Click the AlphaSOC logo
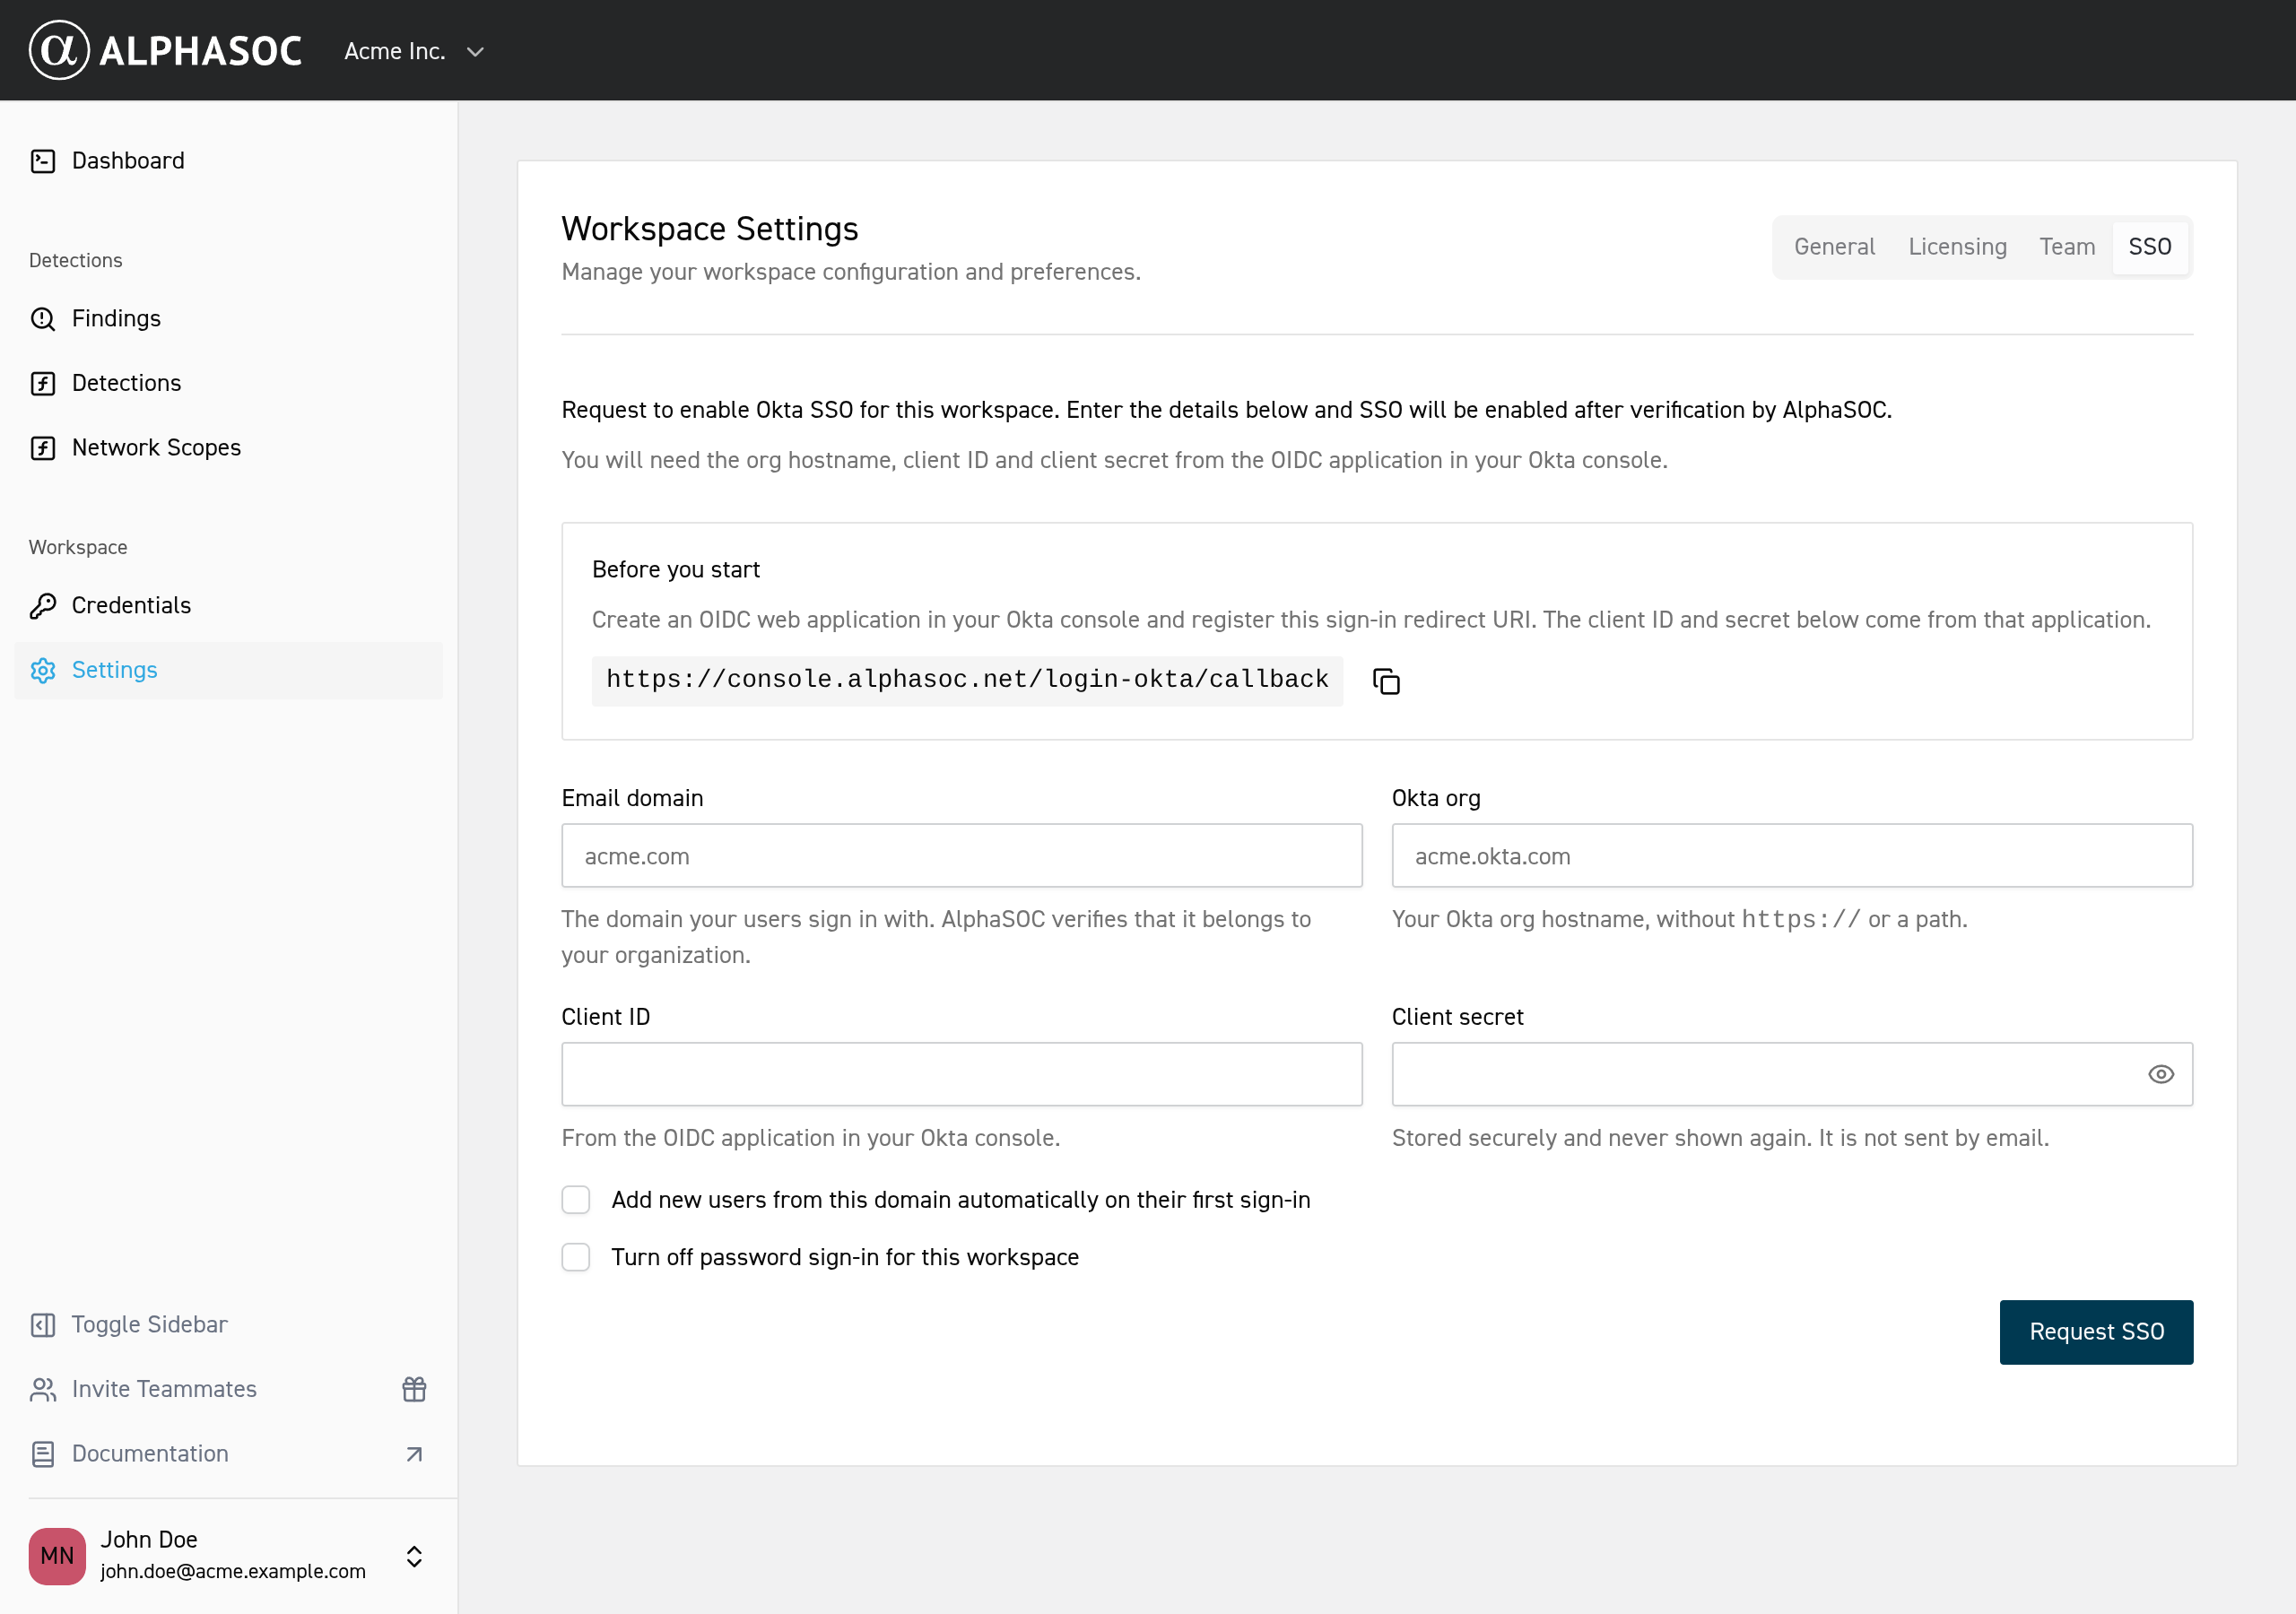This screenshot has width=2296, height=1614. [x=165, y=50]
